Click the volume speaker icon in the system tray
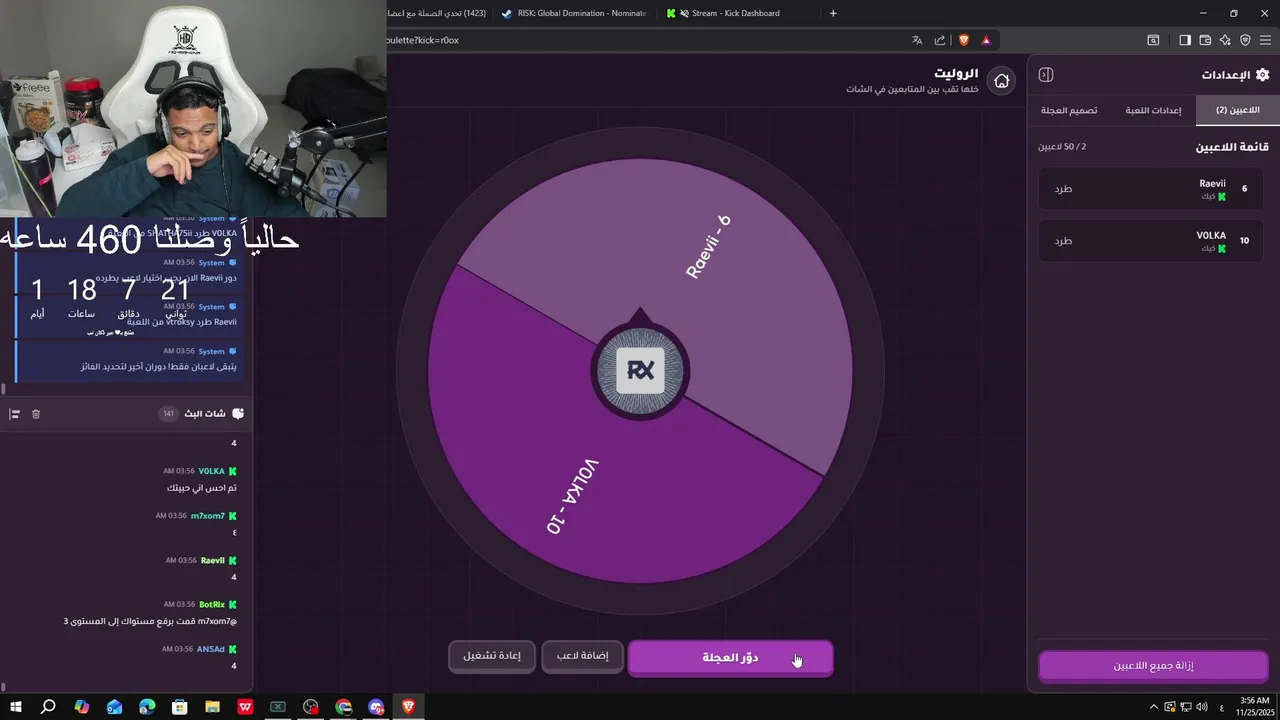 tap(1201, 707)
